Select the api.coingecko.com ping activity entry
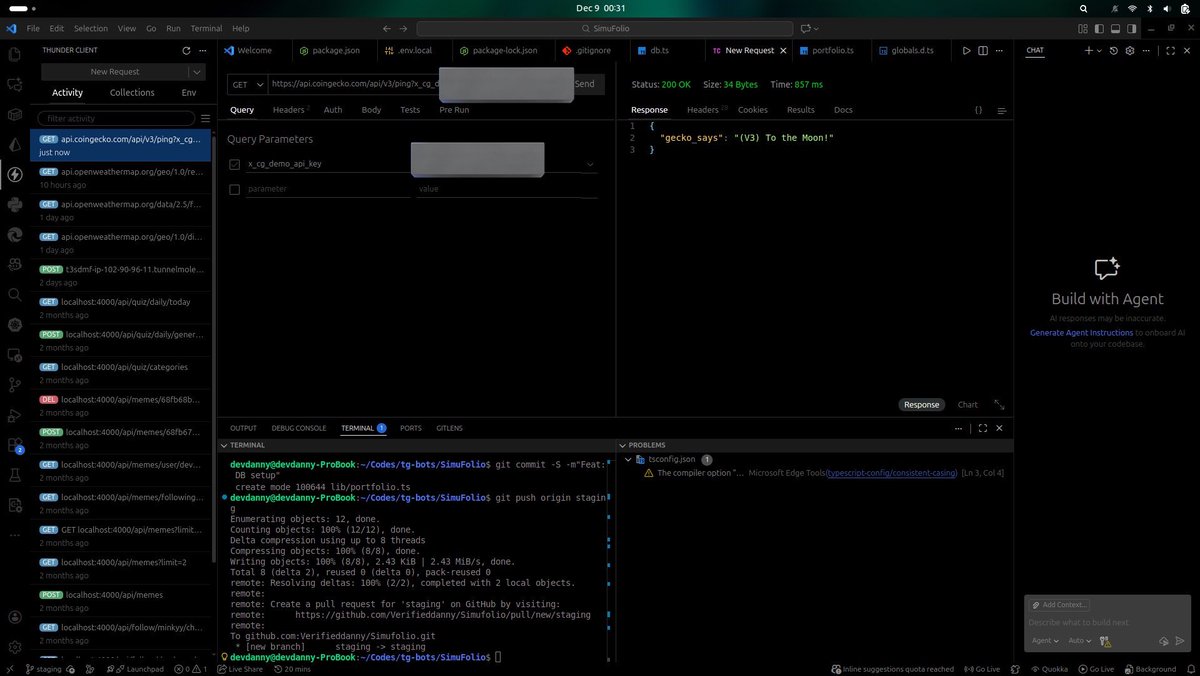 [x=121, y=146]
